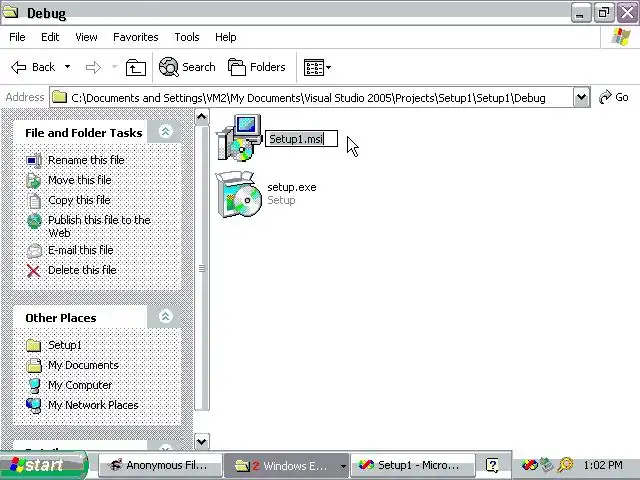Screen dimensions: 640x480
Task: Click the help question mark taskbar icon
Action: (492, 465)
